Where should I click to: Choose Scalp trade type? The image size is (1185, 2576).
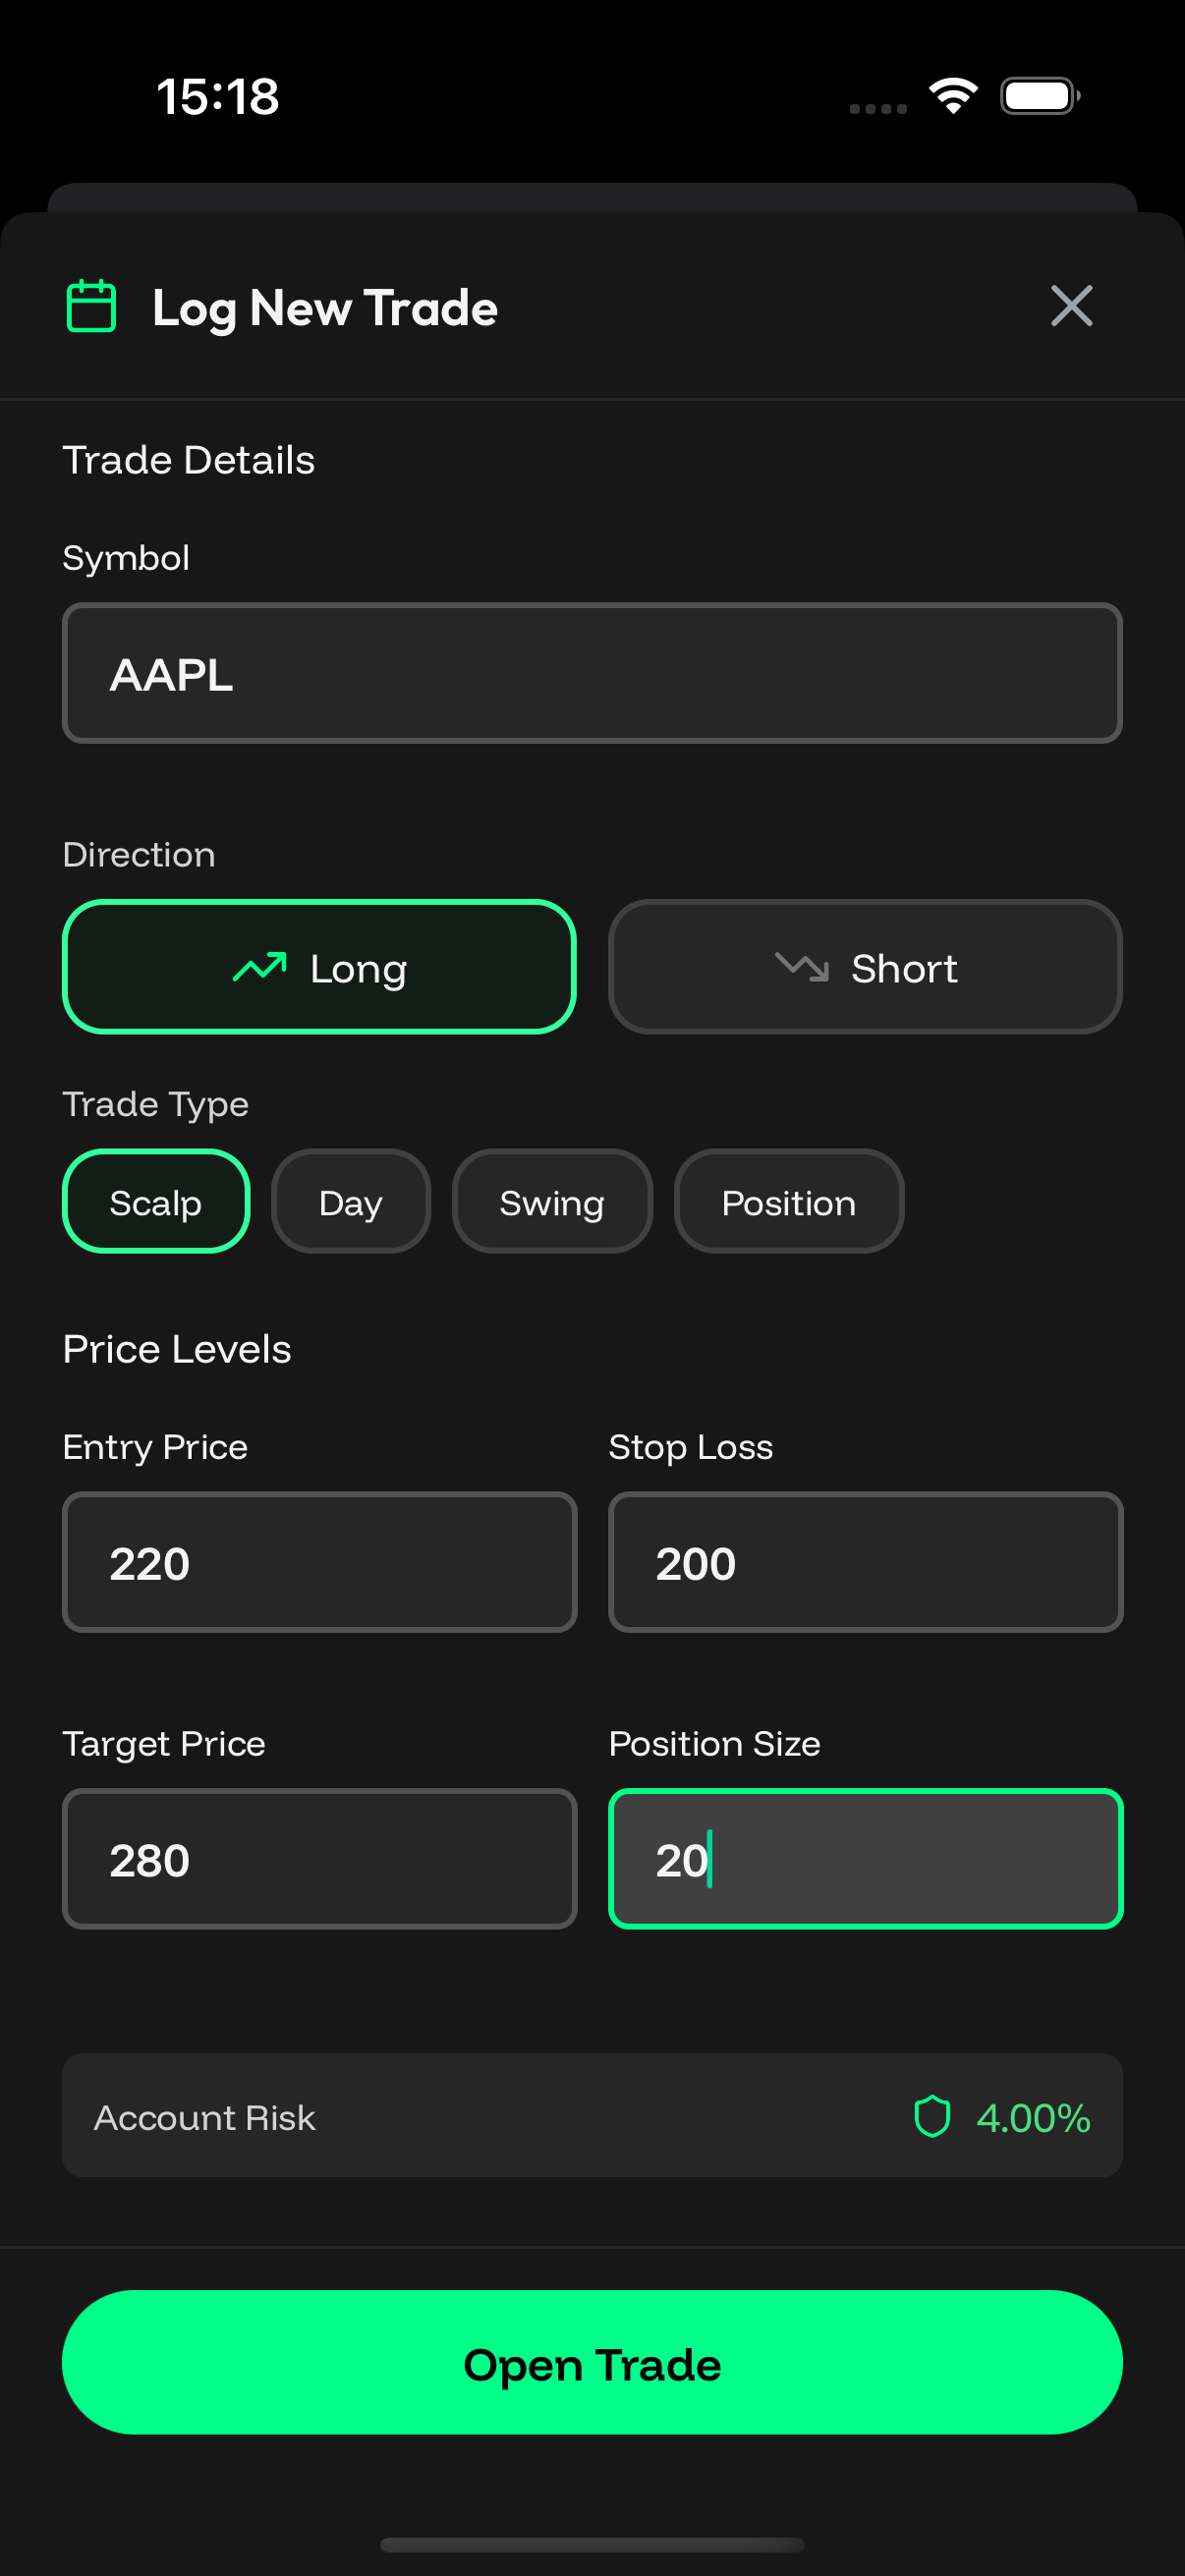click(156, 1201)
